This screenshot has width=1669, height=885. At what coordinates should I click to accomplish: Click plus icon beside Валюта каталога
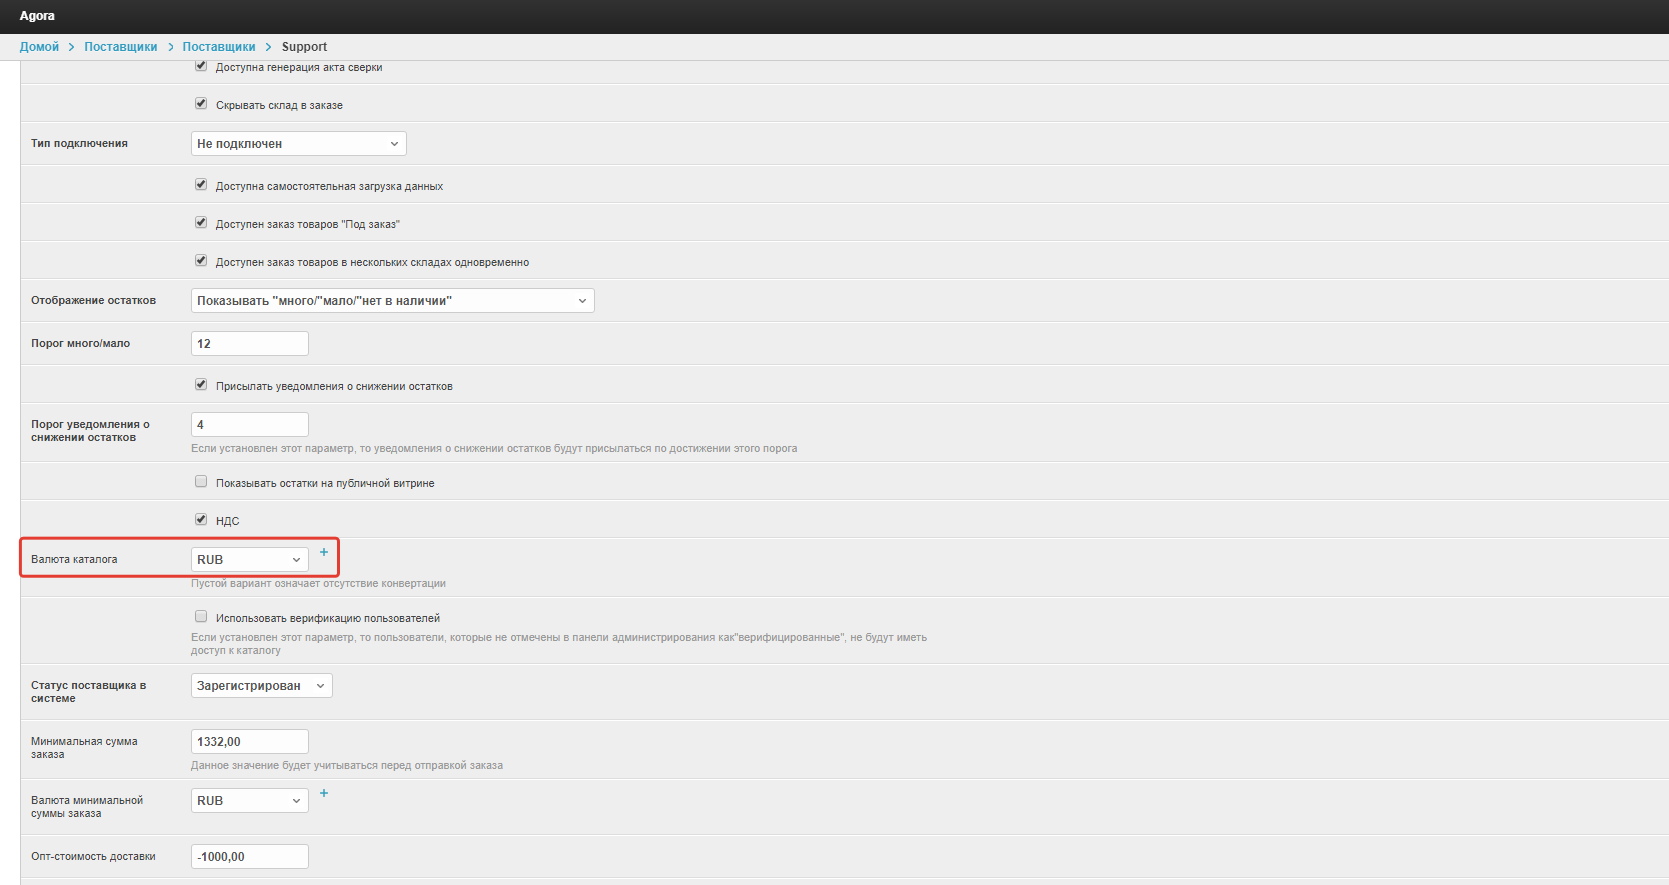pyautogui.click(x=324, y=552)
